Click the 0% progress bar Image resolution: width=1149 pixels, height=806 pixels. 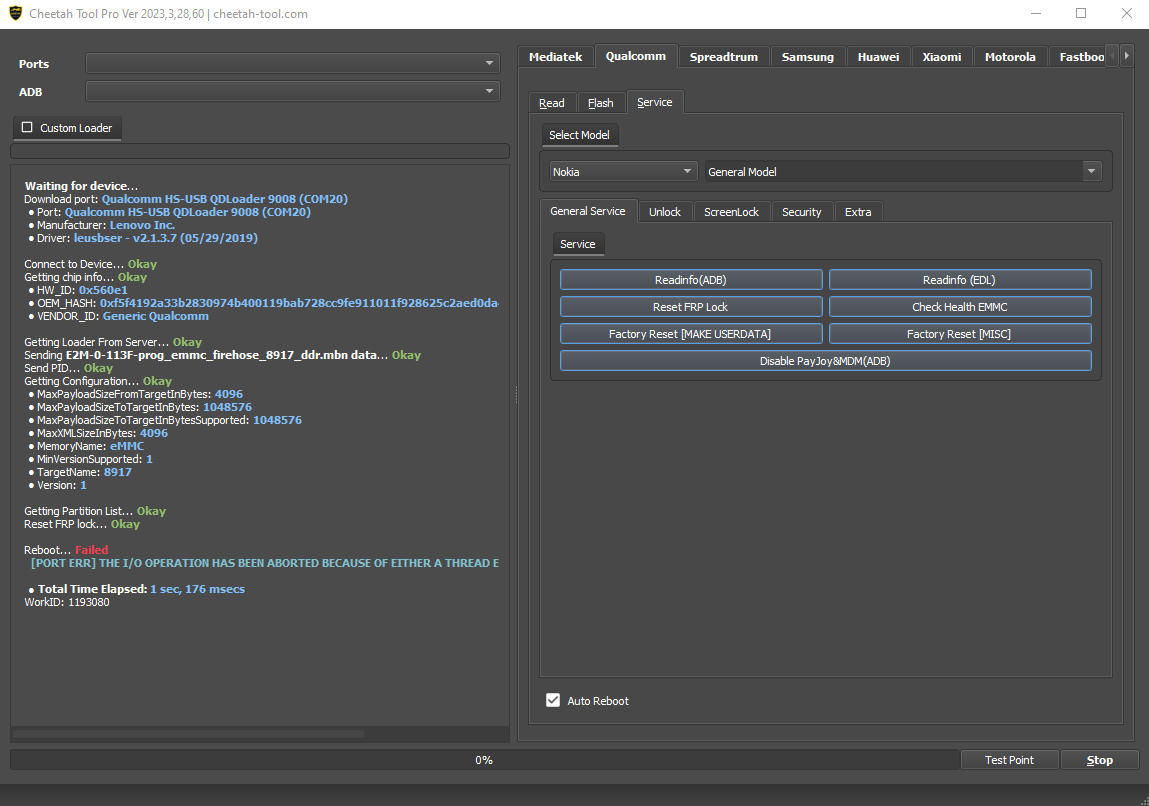[484, 760]
